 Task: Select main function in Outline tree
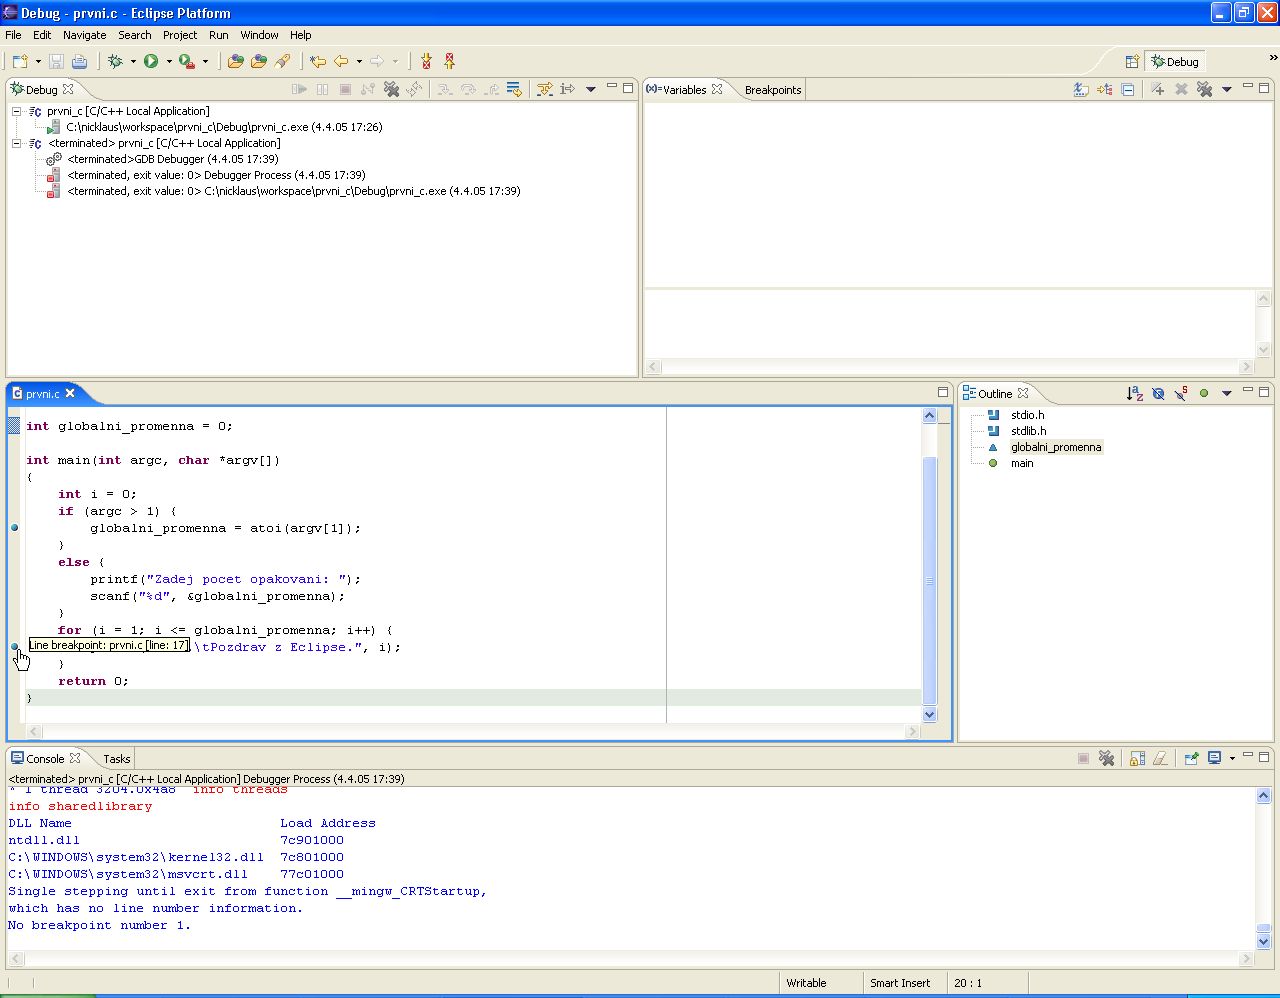(x=1022, y=463)
